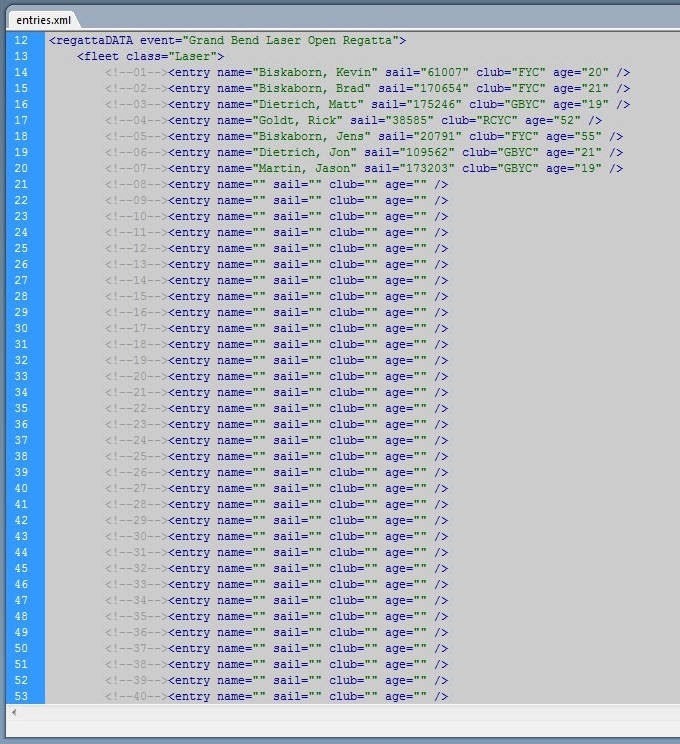This screenshot has height=744, width=680.
Task: Click empty sail attribute on line 30
Action: [x=298, y=328]
